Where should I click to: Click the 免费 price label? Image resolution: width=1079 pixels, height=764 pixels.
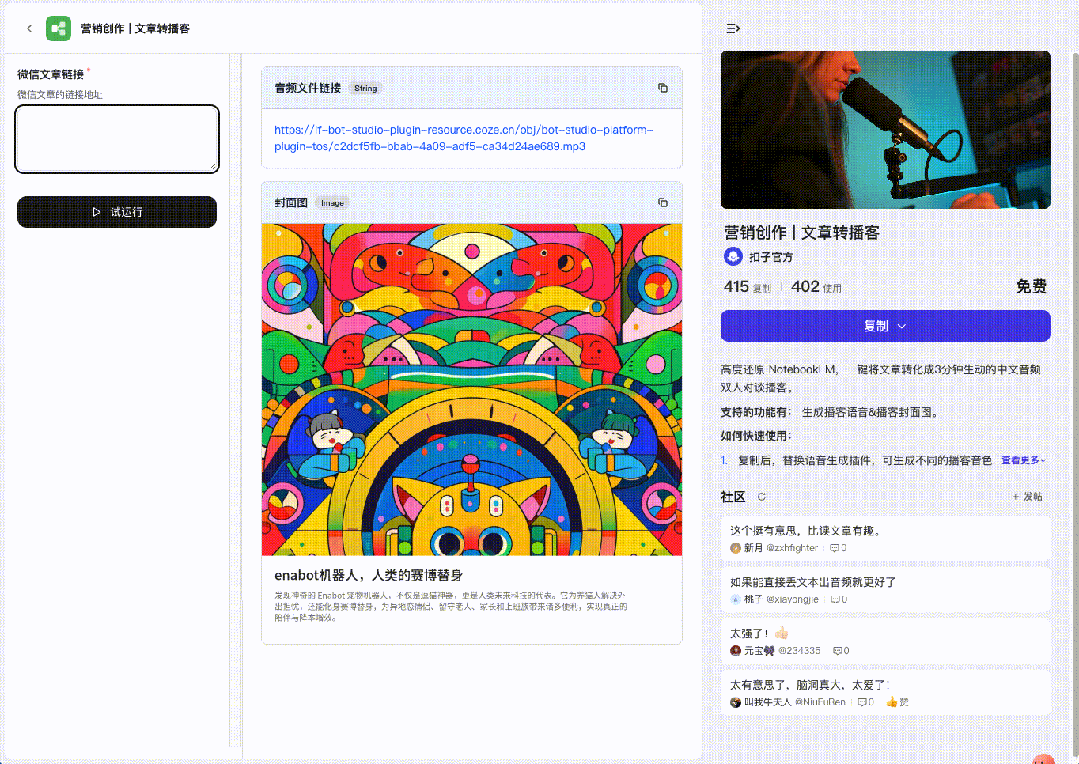1031,286
